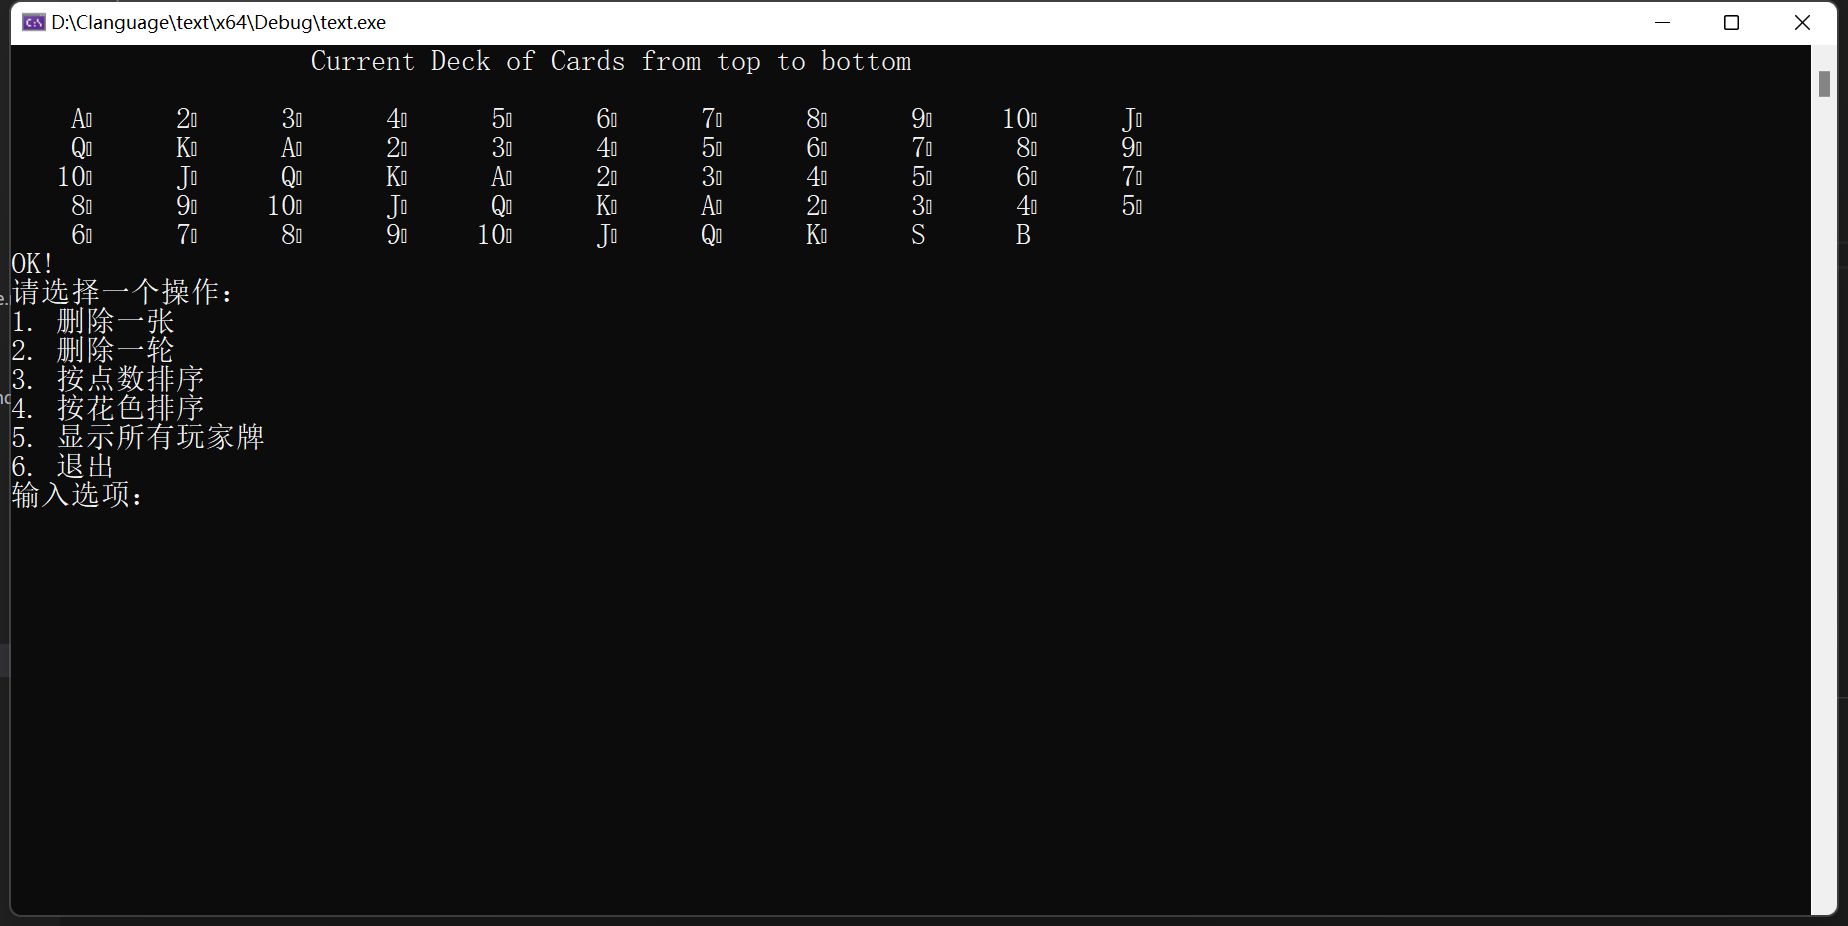Click the '输入选项' input prompt

tap(78, 496)
